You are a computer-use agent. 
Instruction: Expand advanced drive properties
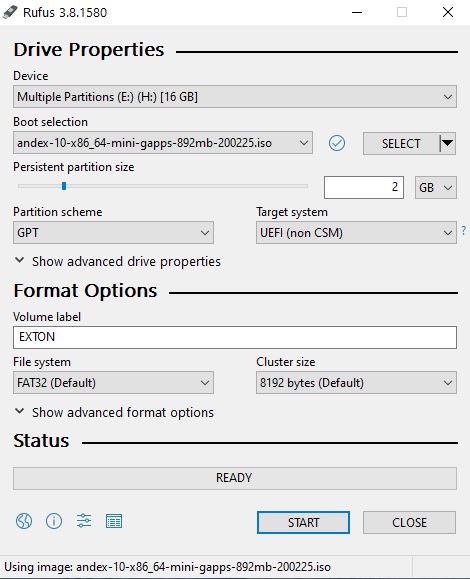(x=118, y=261)
